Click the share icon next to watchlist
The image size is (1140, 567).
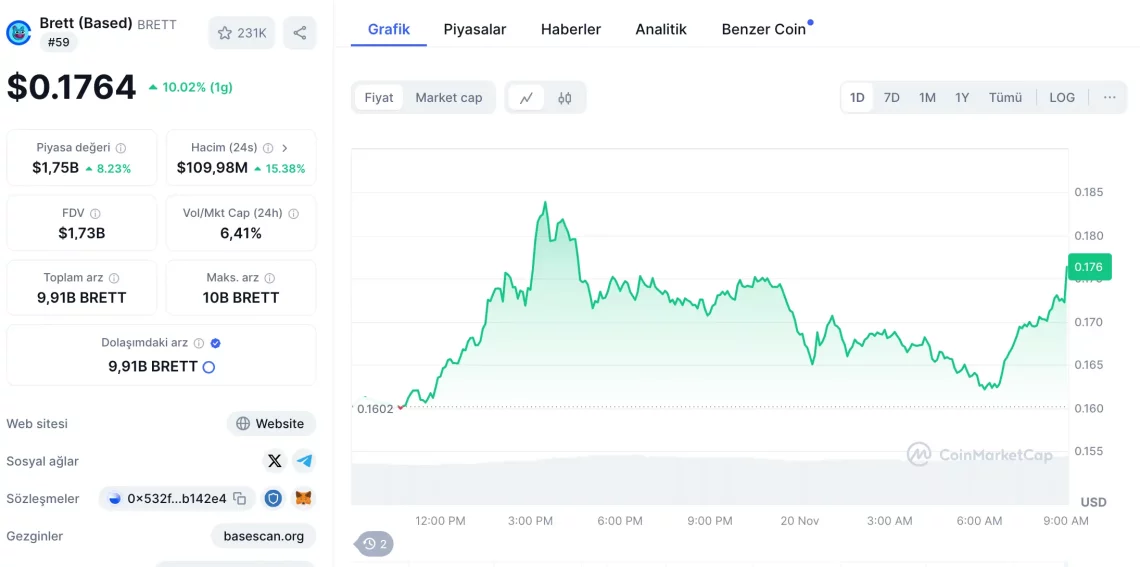pyautogui.click(x=300, y=33)
